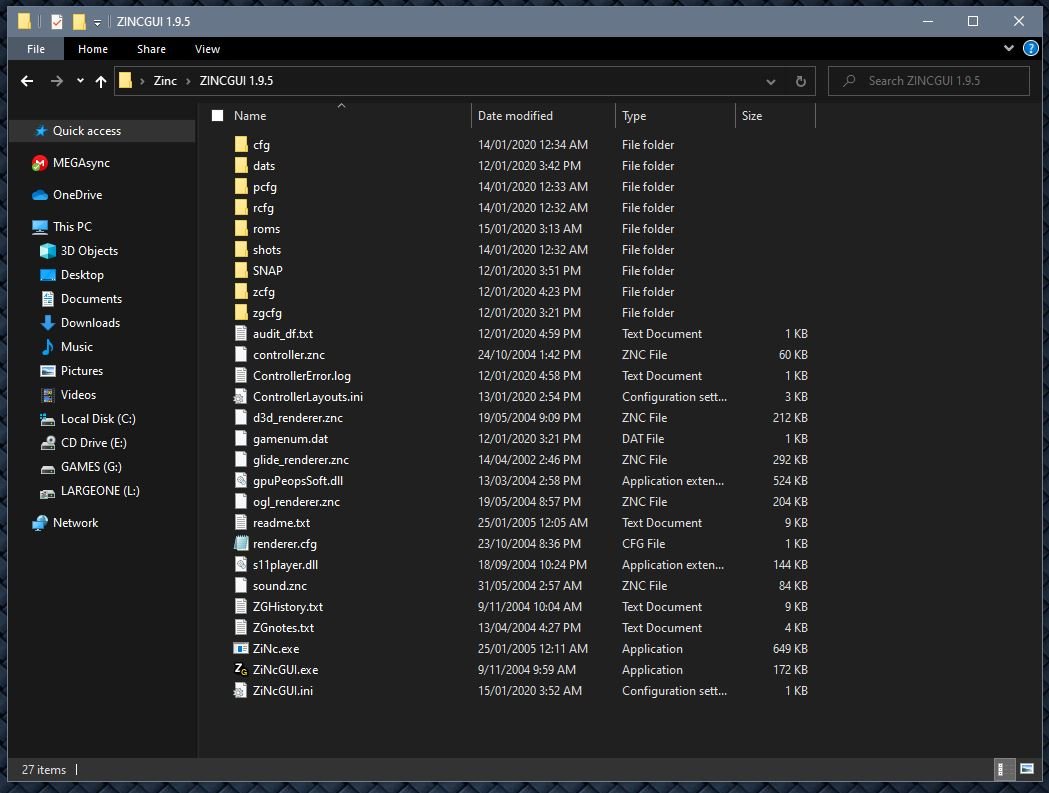Go up one folder level

pos(100,81)
